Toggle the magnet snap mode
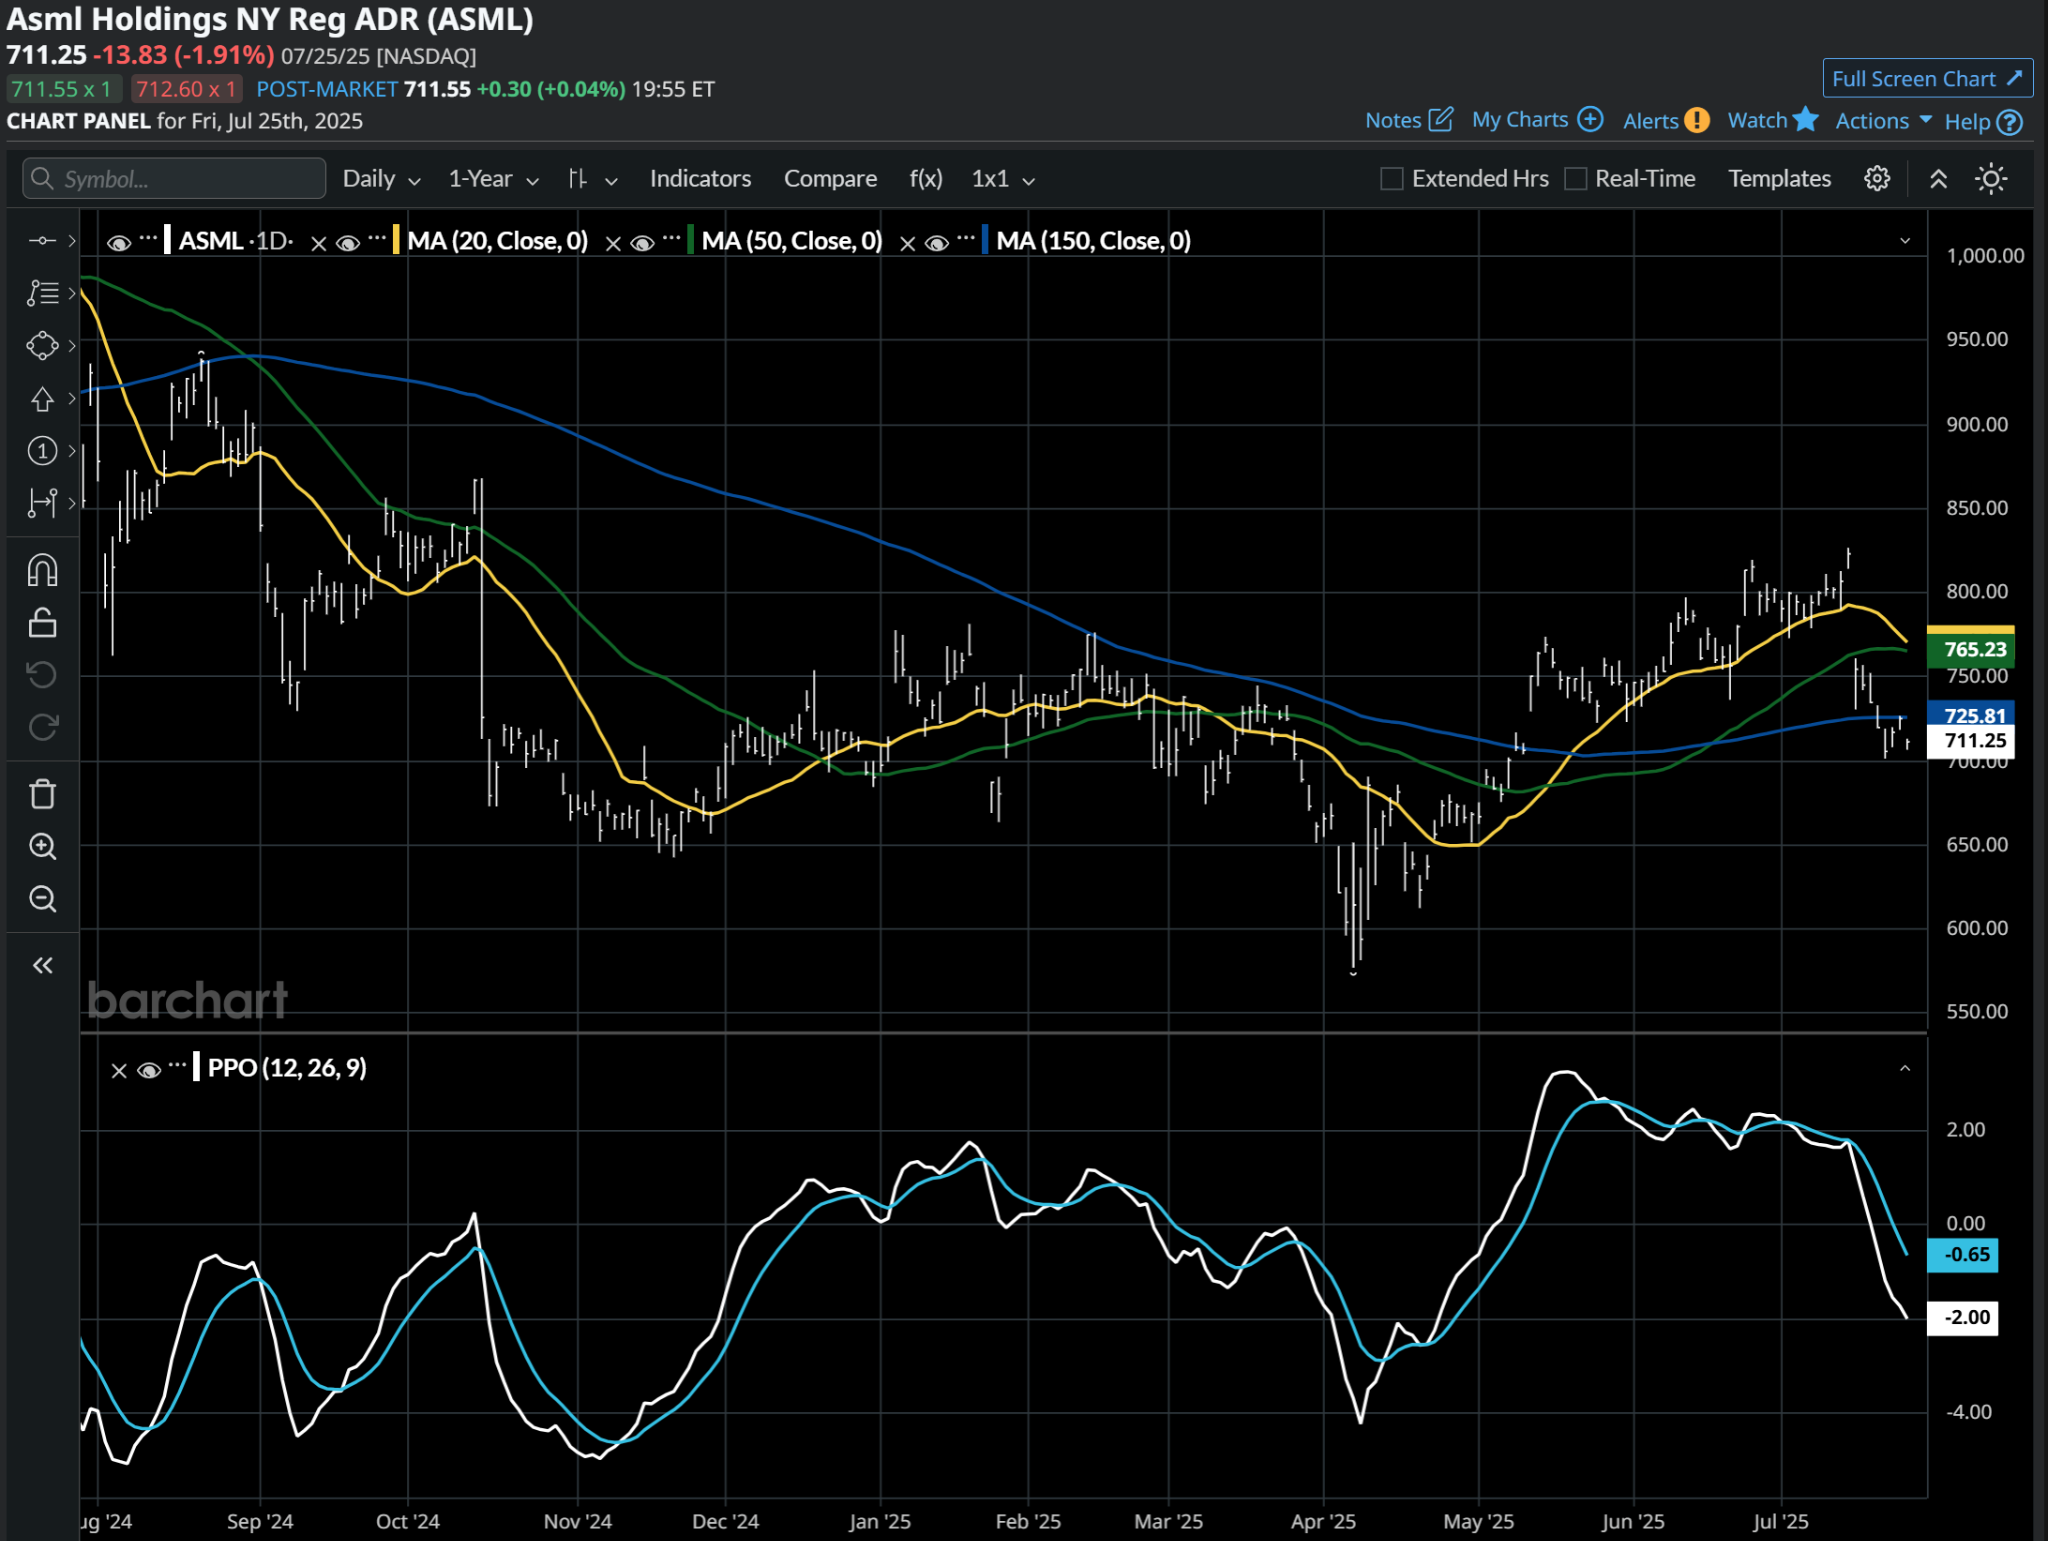This screenshot has width=2048, height=1541. [42, 570]
